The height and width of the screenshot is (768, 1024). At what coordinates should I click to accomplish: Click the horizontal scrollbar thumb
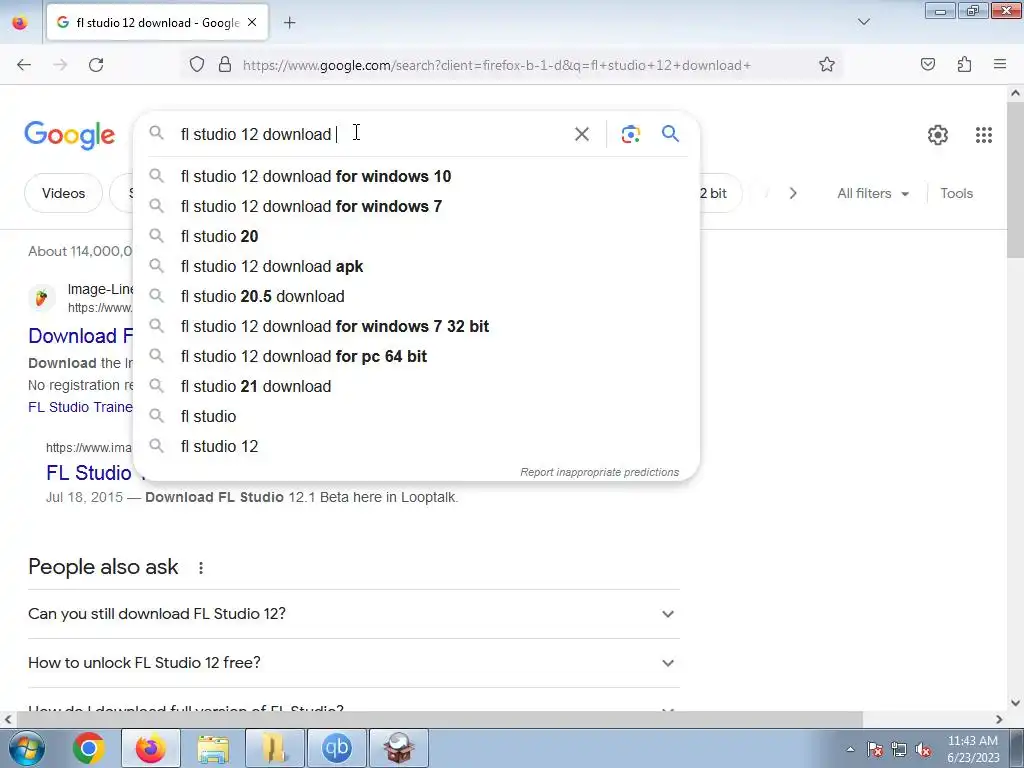click(439, 719)
